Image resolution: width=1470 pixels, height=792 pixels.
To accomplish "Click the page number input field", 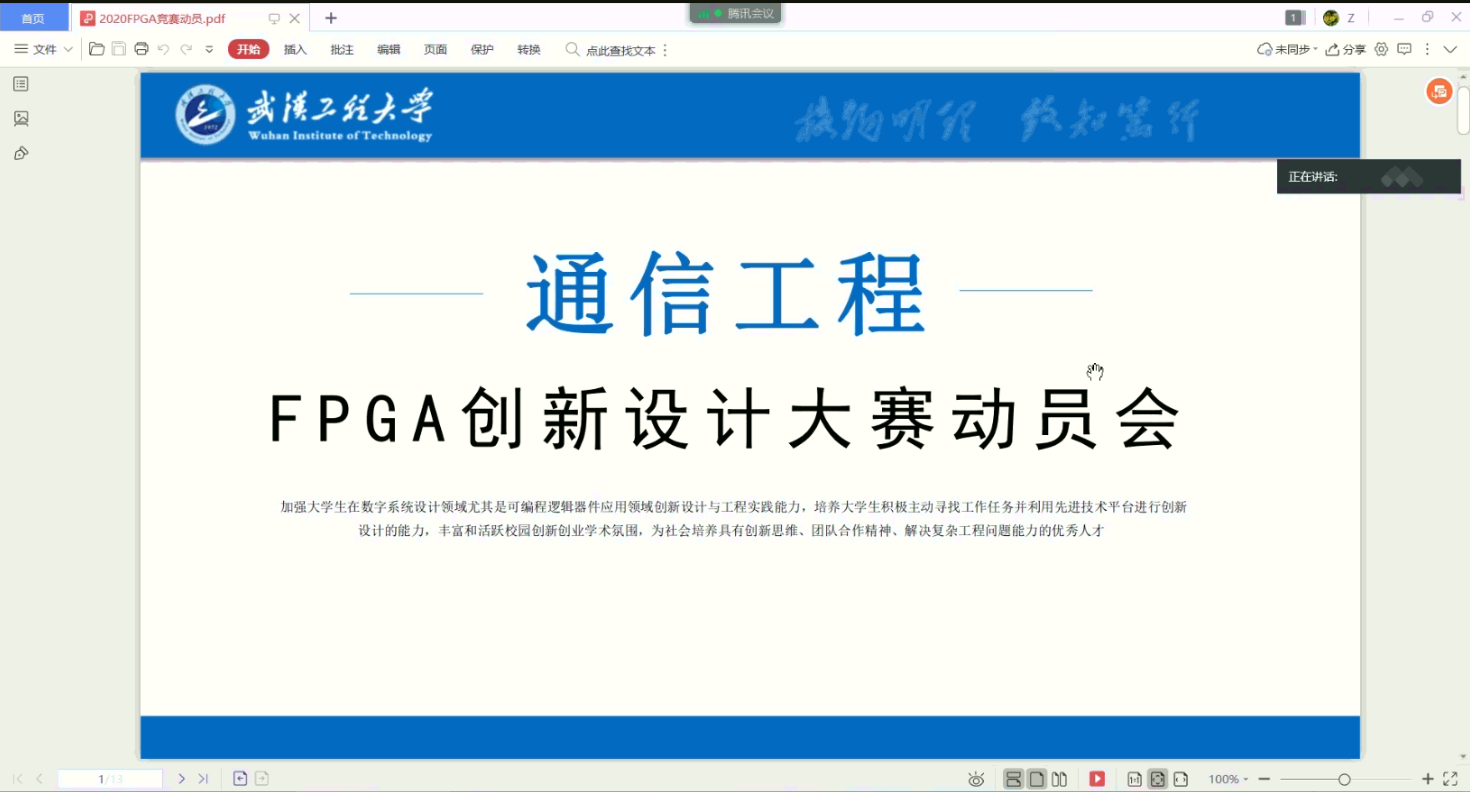I will pyautogui.click(x=110, y=779).
